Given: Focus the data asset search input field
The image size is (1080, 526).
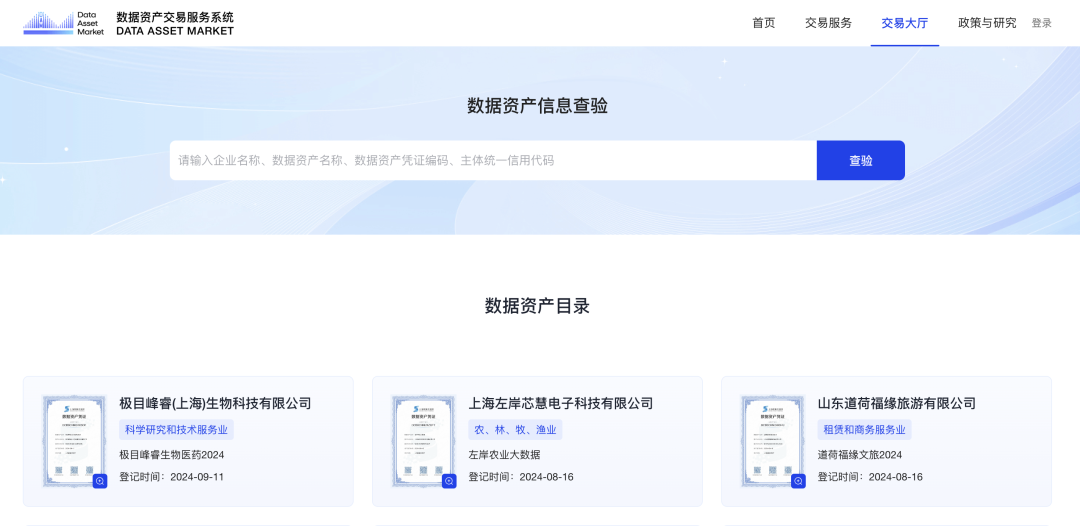Looking at the screenshot, I should click(492, 160).
